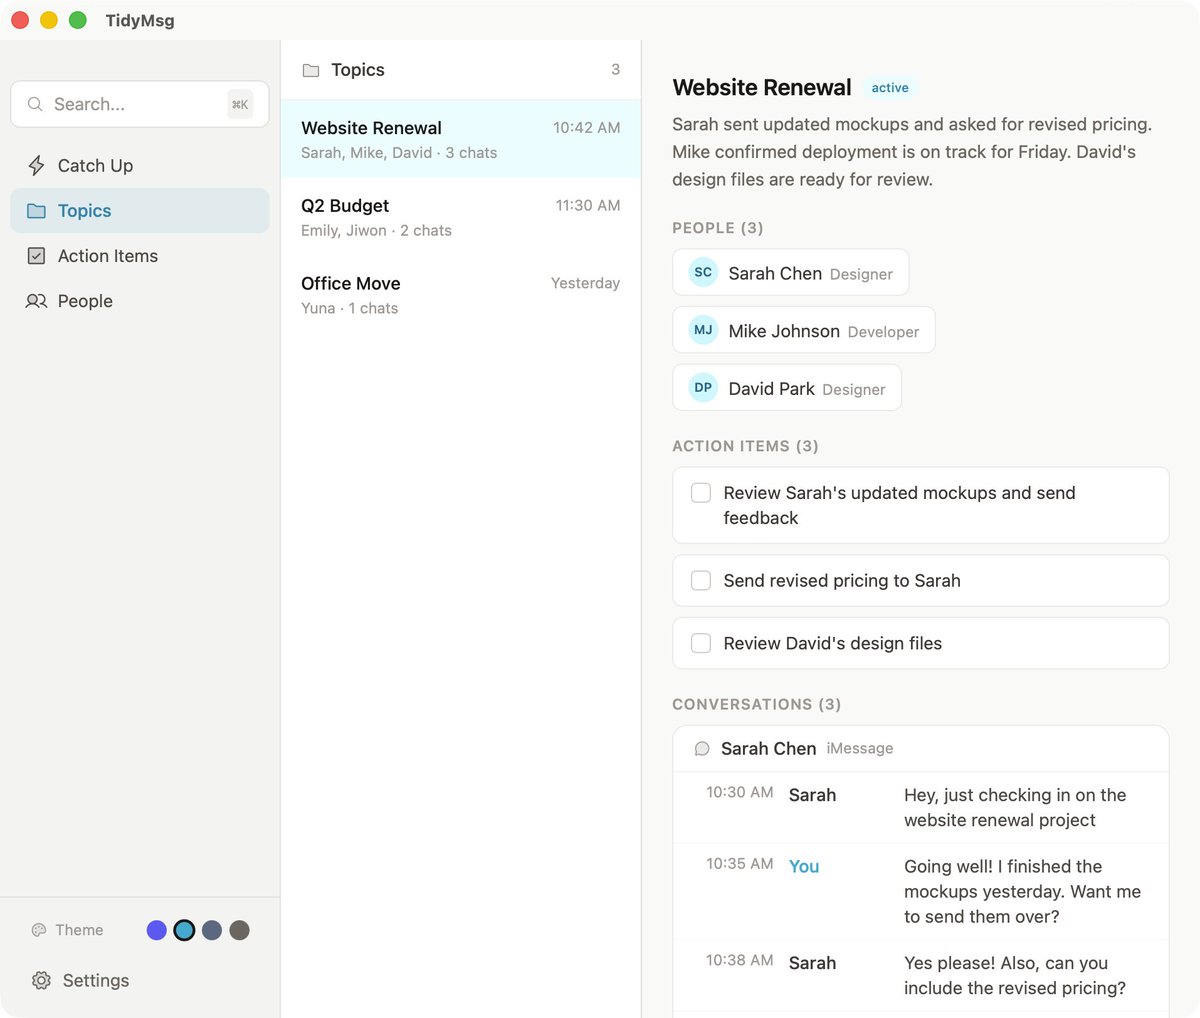This screenshot has height=1018, width=1200.
Task: Click the topics count '3' in header
Action: [x=615, y=70]
